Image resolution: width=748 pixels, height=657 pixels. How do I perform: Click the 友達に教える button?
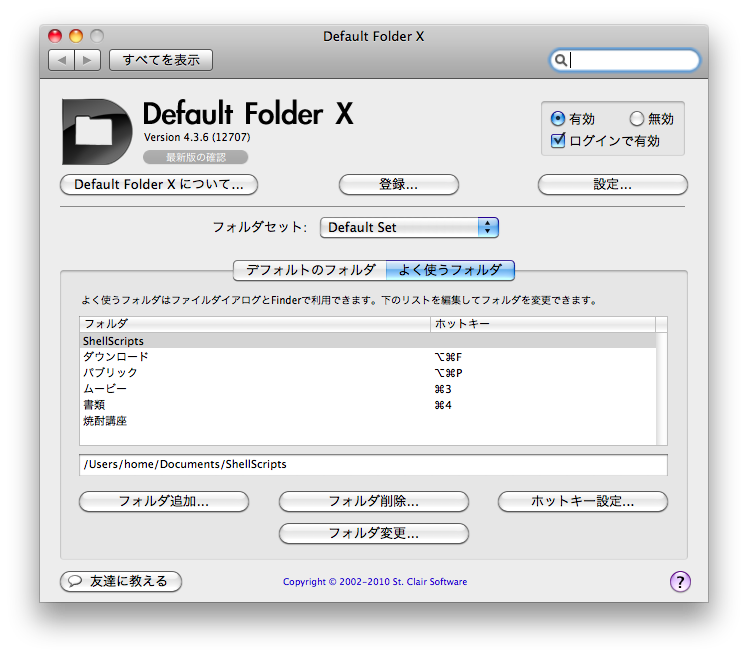(121, 581)
